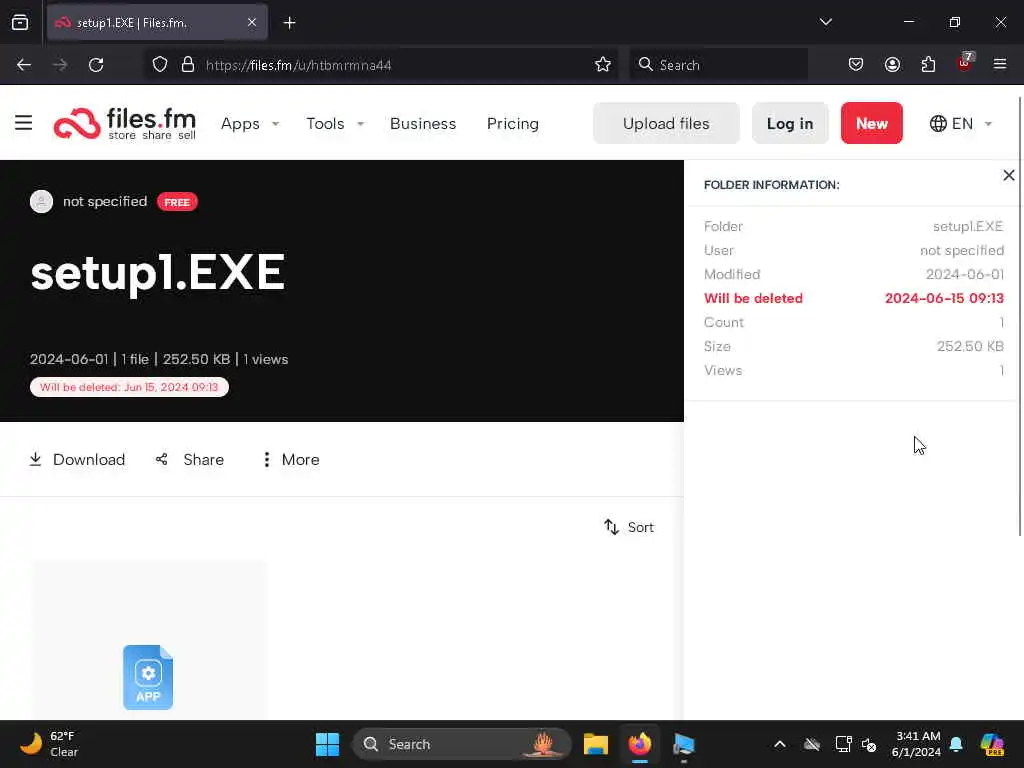
Task: Bookmark this page with star icon
Action: [603, 65]
